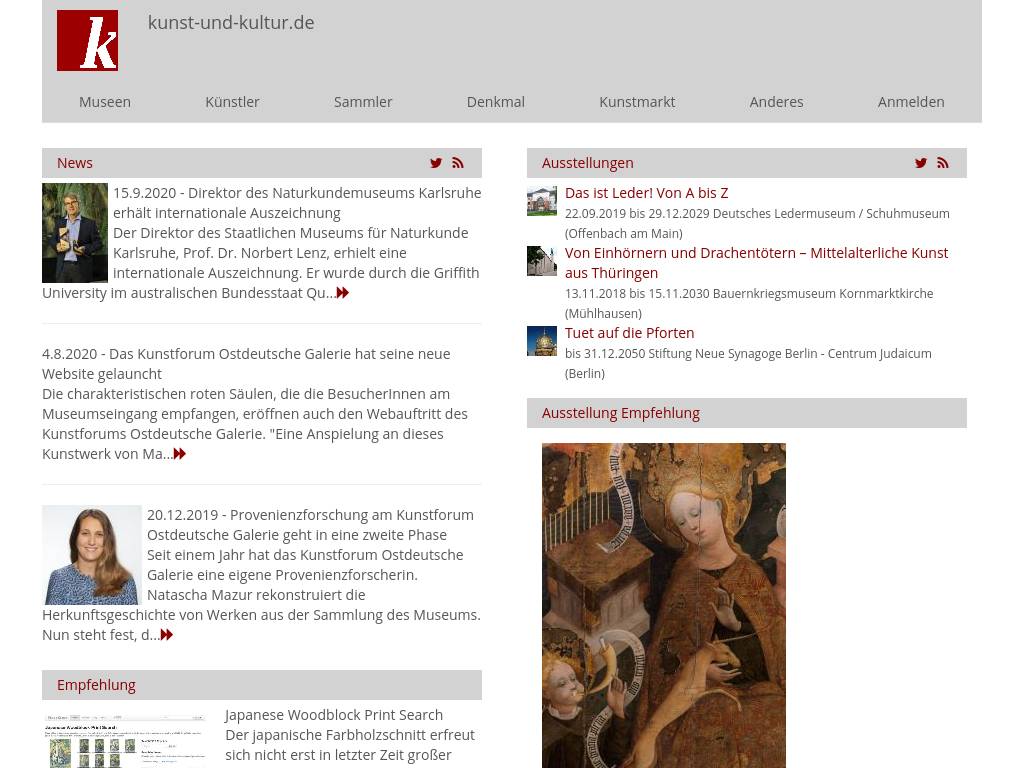Image resolution: width=1024 pixels, height=768 pixels.
Task: Expand the Provenienzforschung article read-more arrow
Action: tap(167, 635)
